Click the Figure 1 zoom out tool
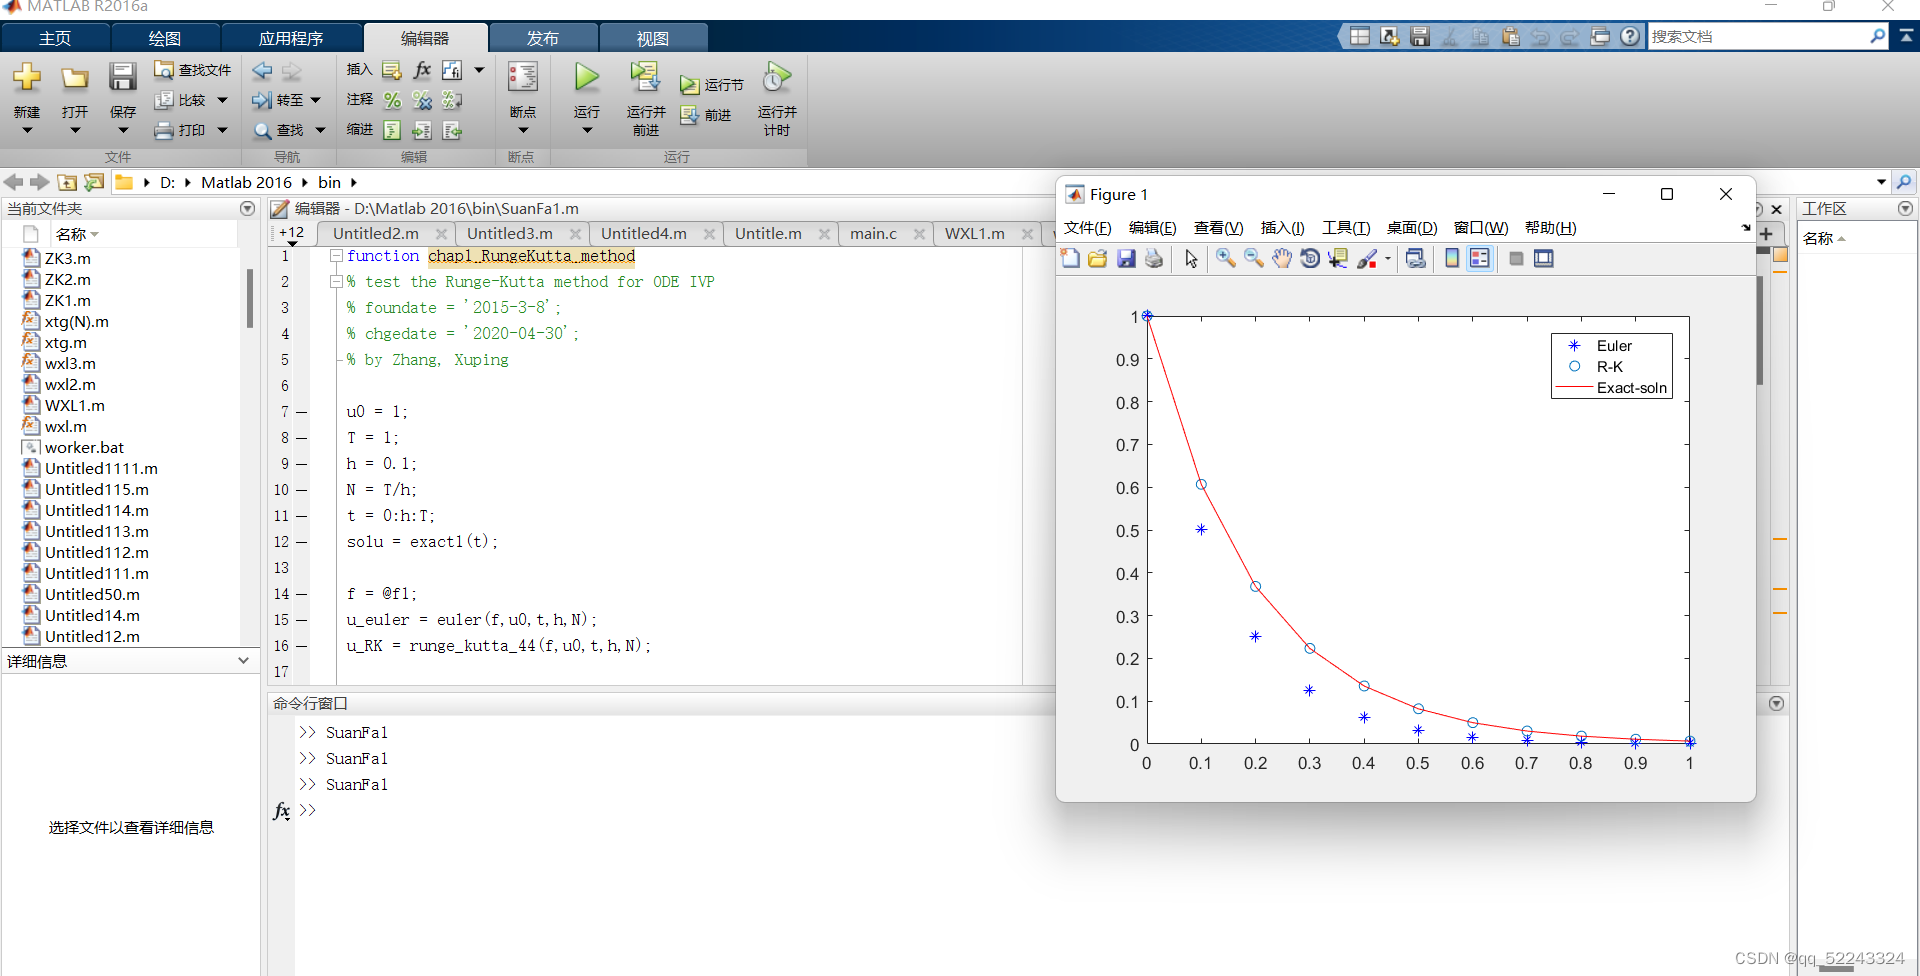This screenshot has width=1920, height=976. click(1253, 259)
